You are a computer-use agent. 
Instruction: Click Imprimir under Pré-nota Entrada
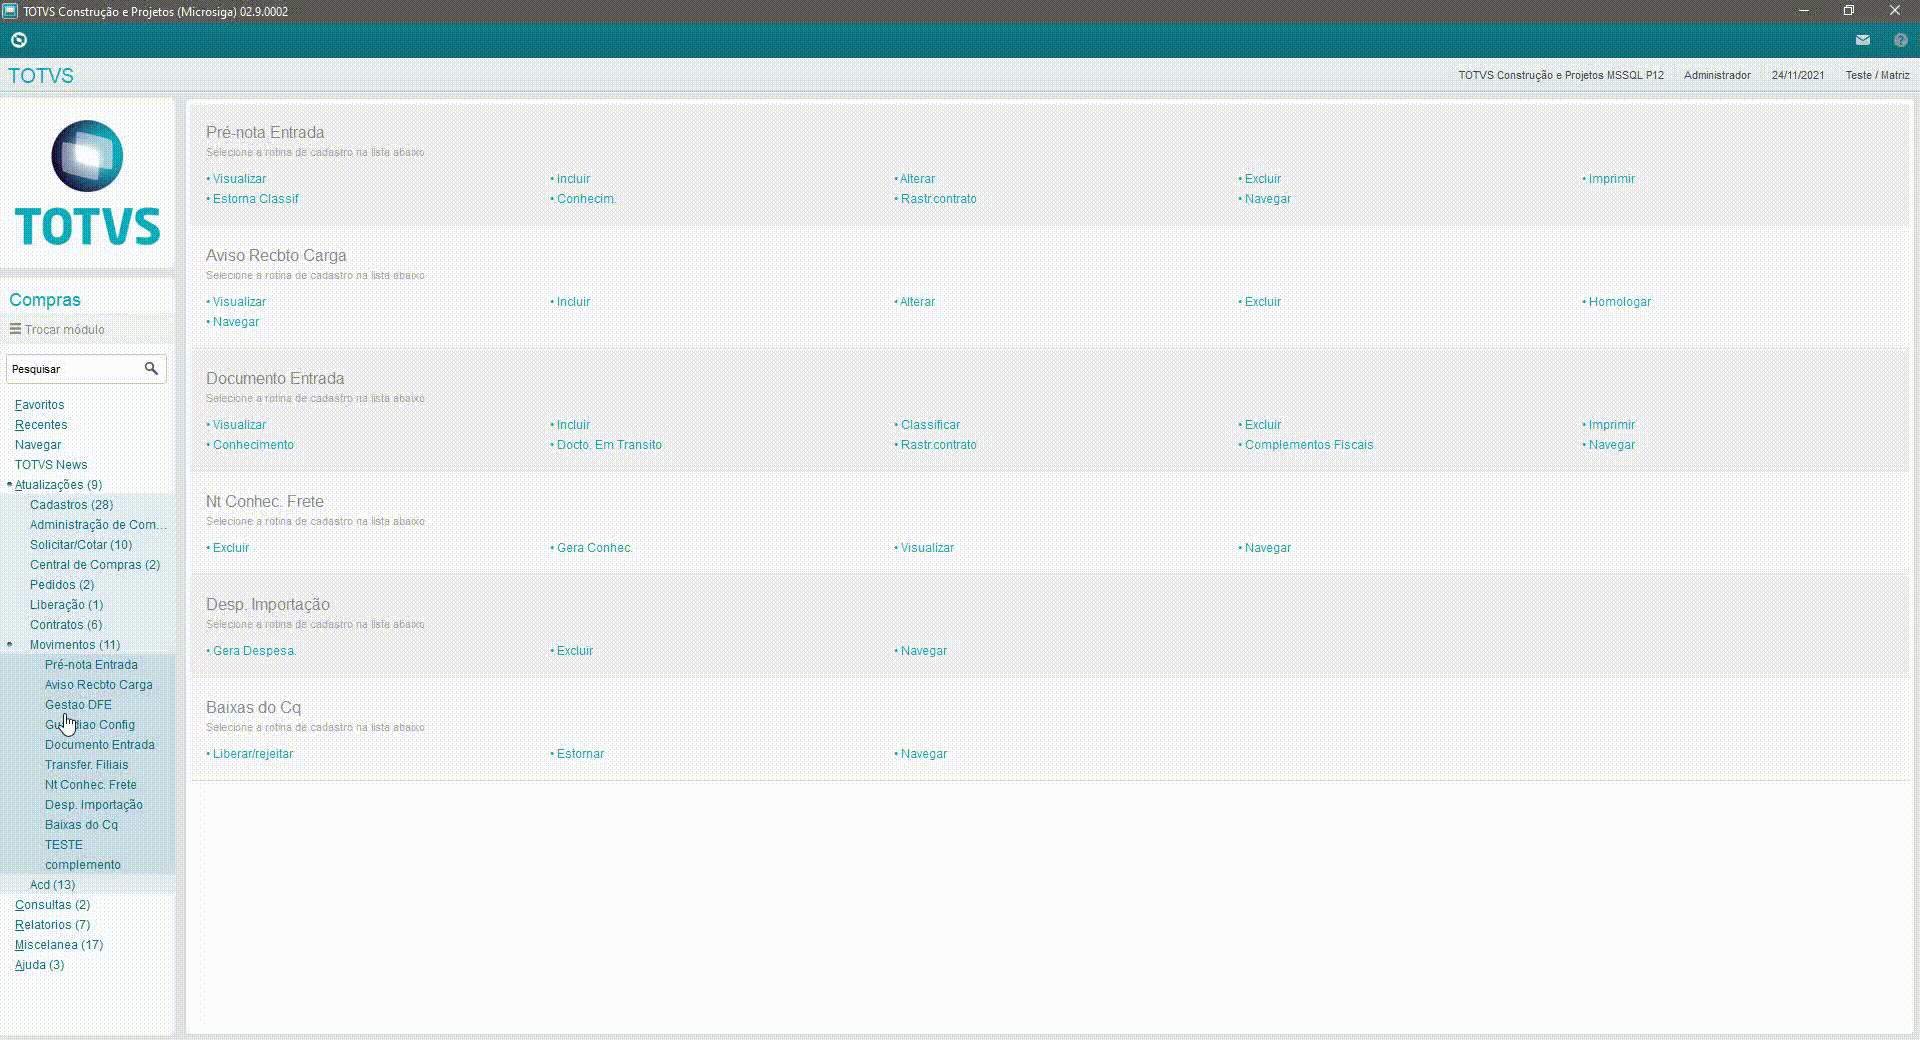(x=1612, y=179)
